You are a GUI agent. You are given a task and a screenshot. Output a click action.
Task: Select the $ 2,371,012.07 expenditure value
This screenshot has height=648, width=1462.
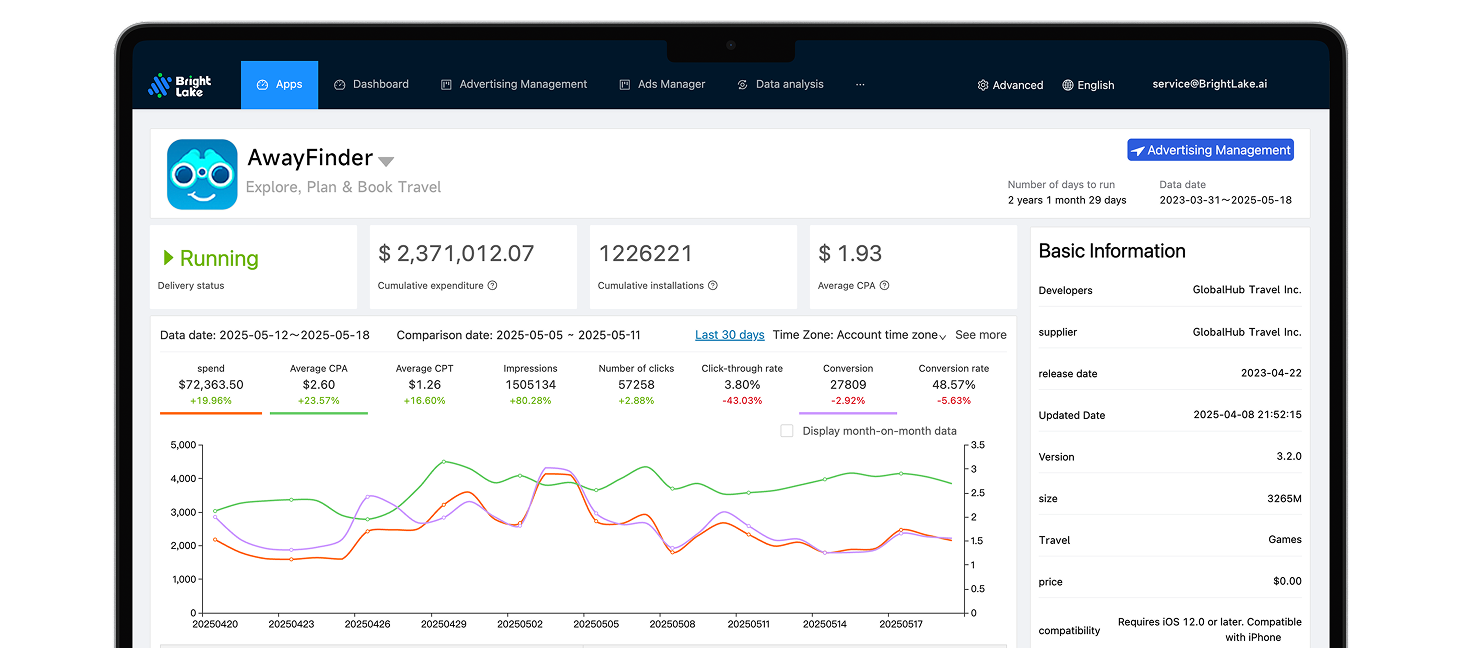point(456,254)
